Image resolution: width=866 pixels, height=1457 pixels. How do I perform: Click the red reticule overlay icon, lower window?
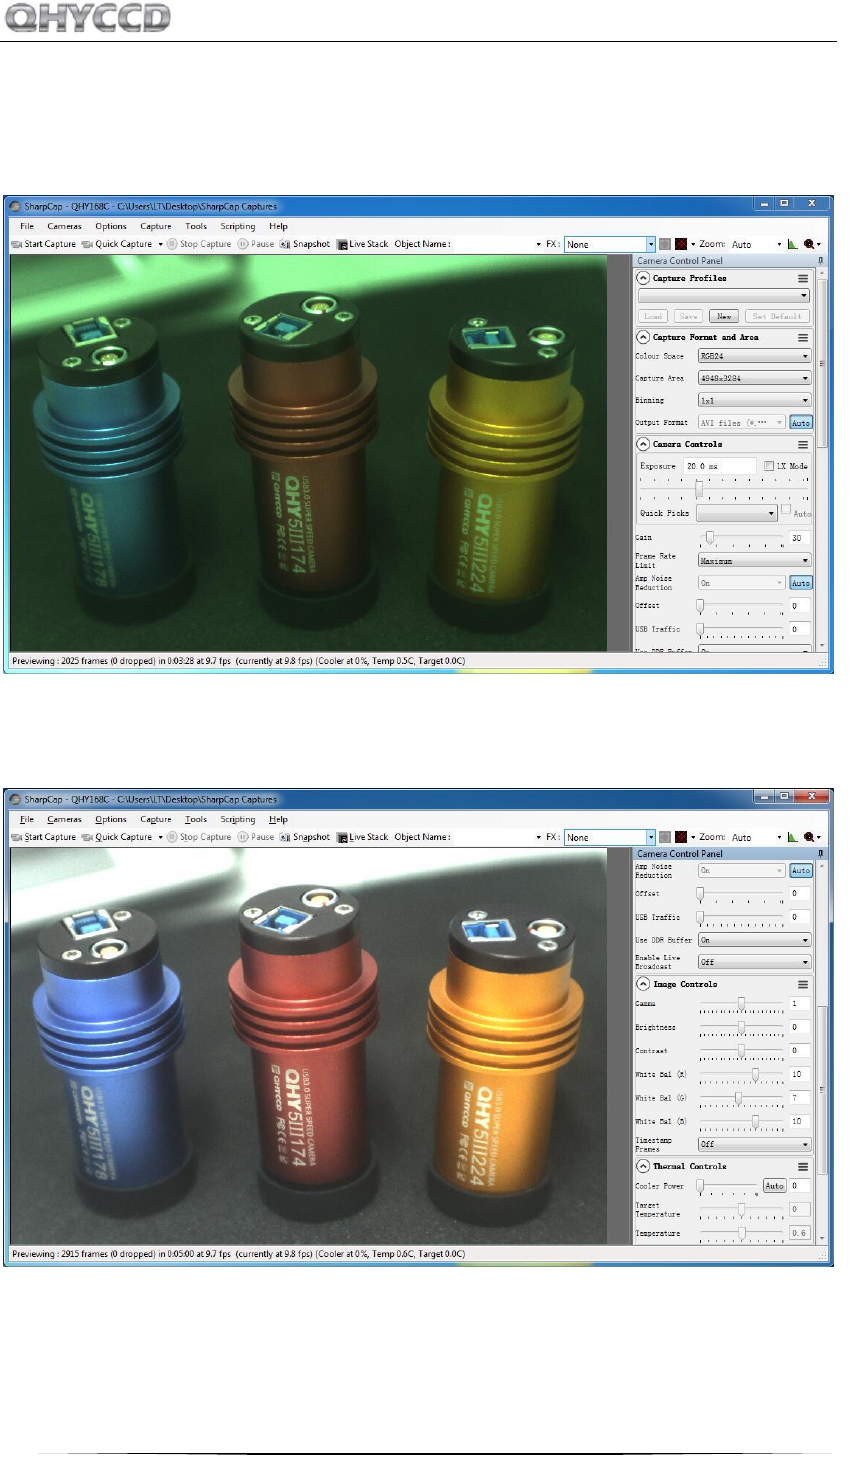click(681, 837)
